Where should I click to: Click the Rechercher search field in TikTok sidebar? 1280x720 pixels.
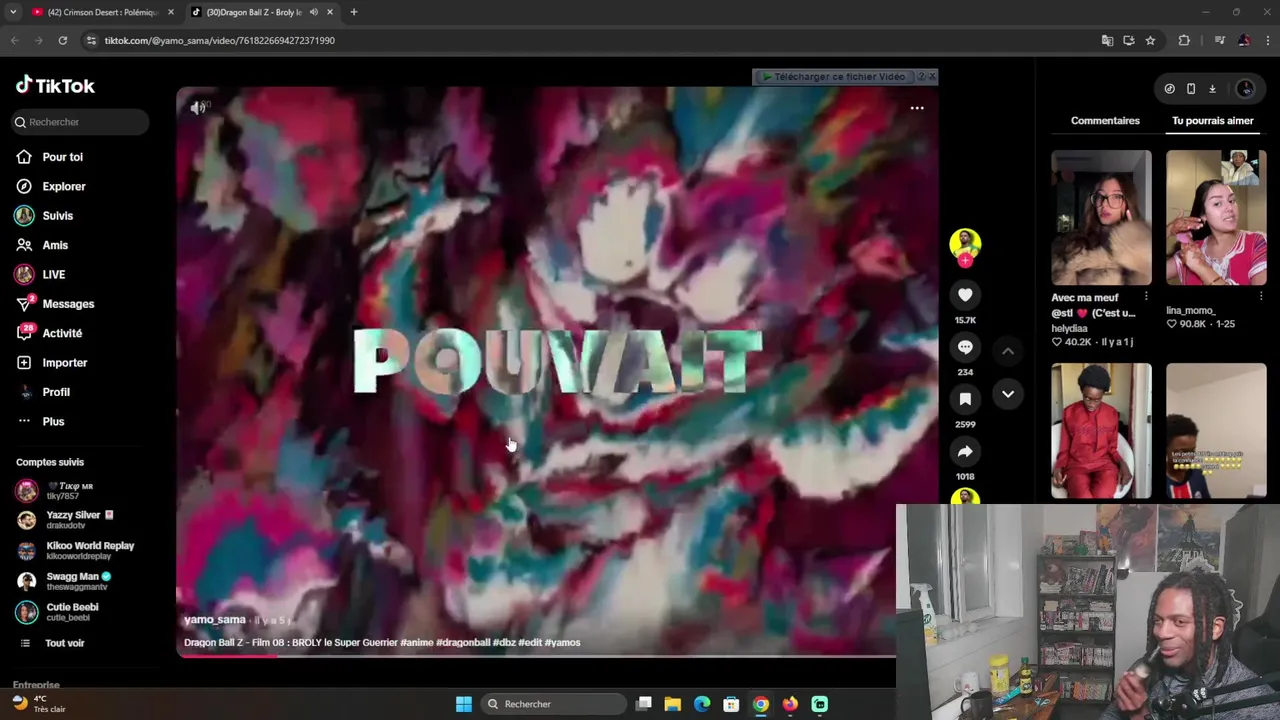pyautogui.click(x=82, y=122)
